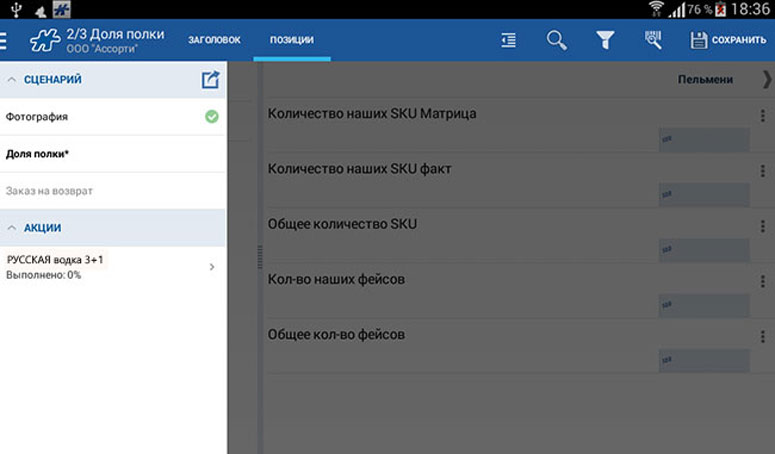Open the options menu for Количество наших SKU Матрица

[x=763, y=116]
